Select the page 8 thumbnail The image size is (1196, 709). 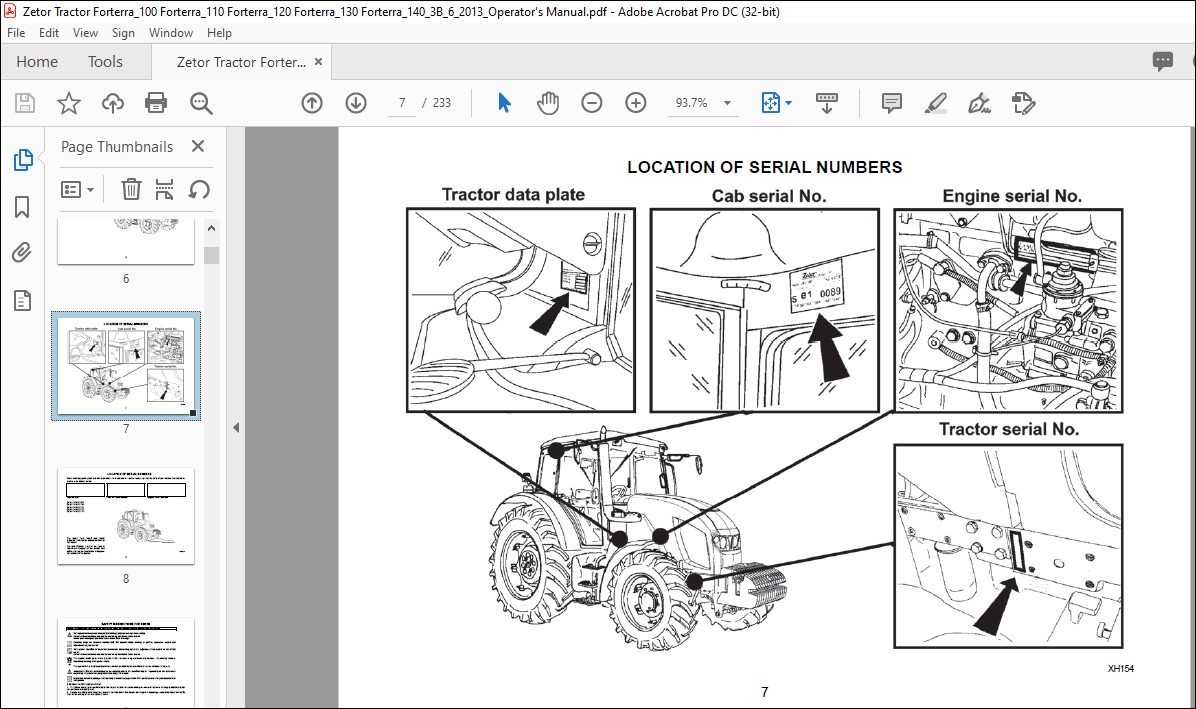pyautogui.click(x=126, y=516)
